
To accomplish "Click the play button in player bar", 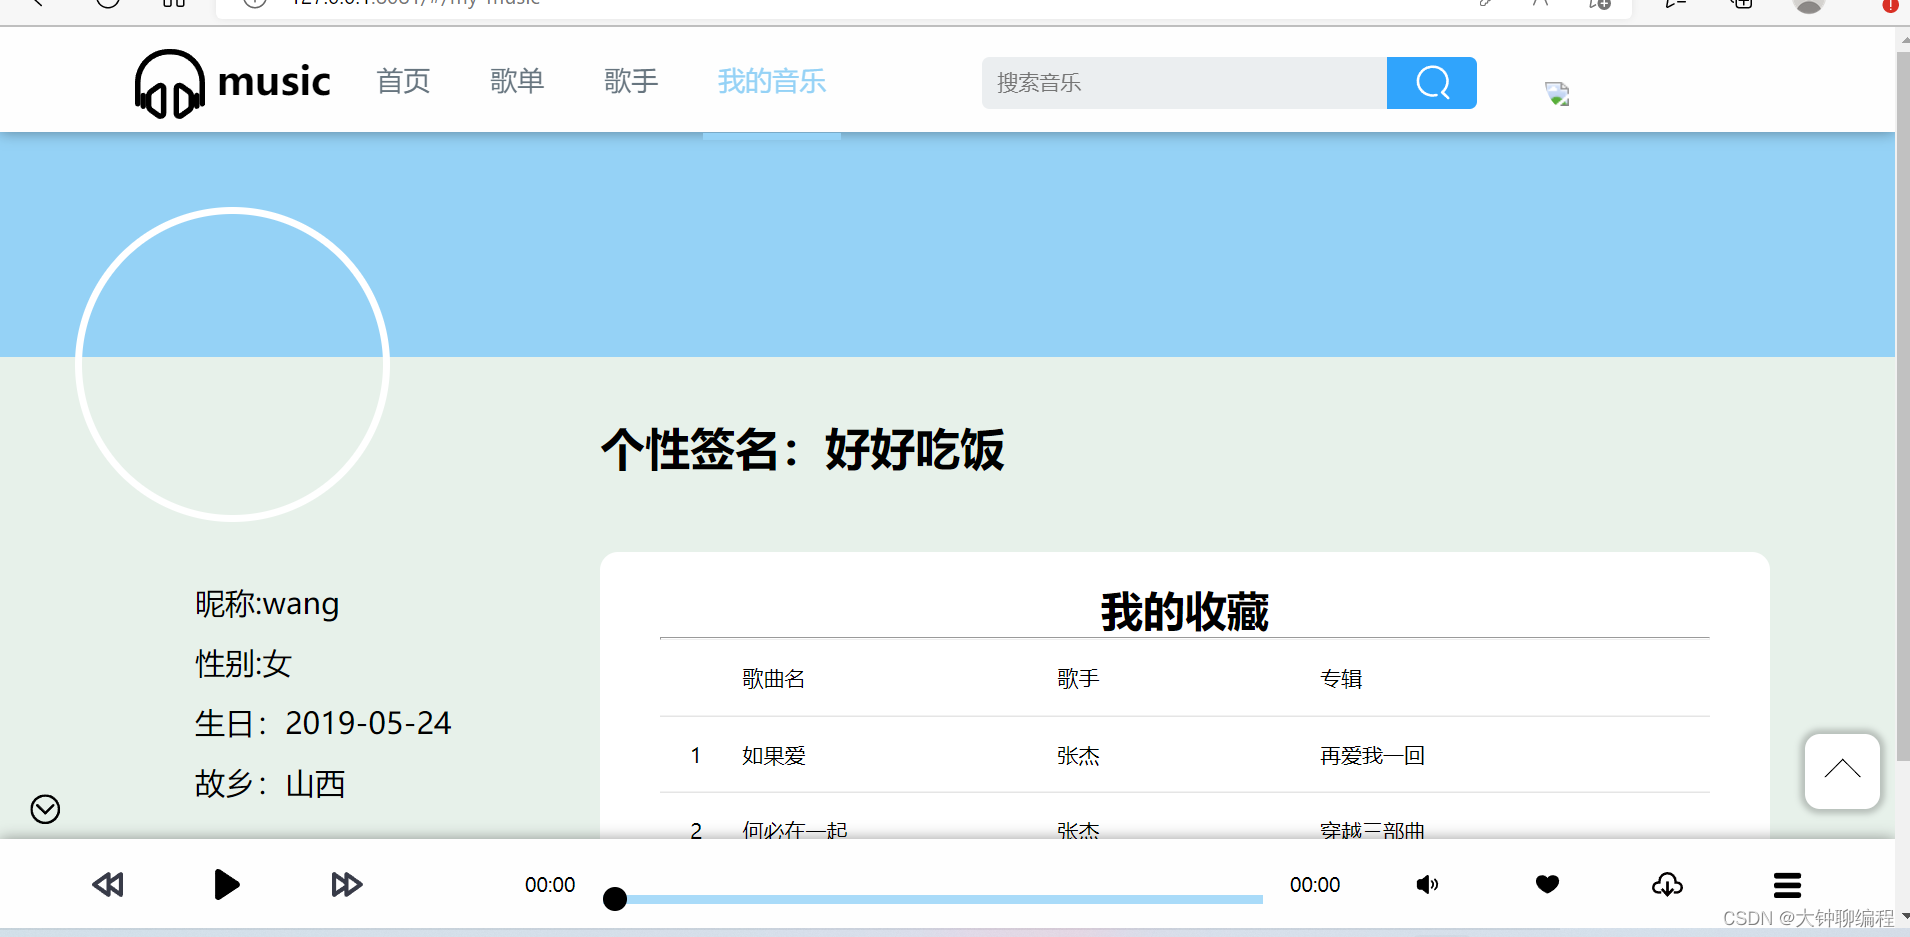I will 227,884.
